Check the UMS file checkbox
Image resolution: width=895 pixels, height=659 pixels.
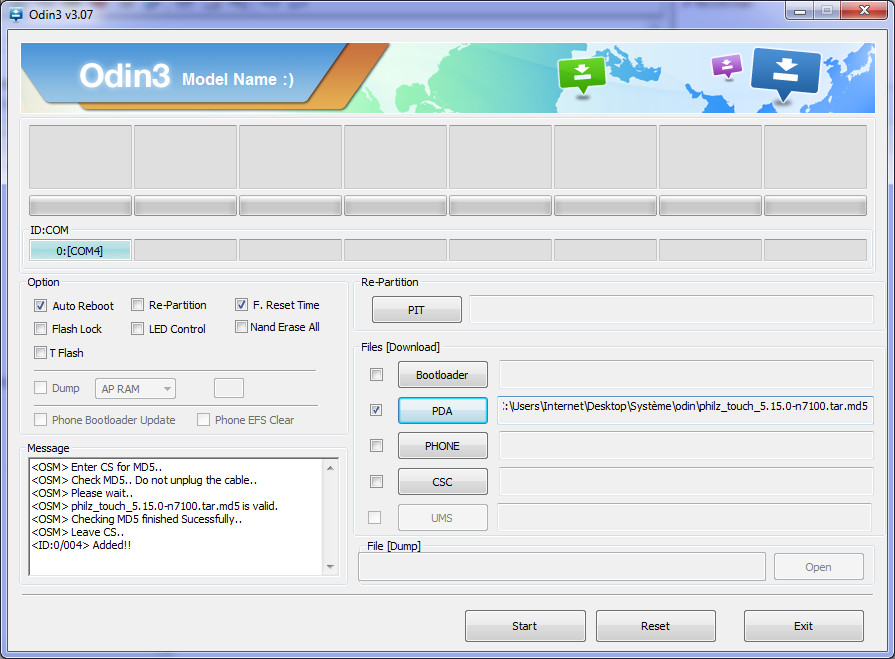[x=374, y=517]
